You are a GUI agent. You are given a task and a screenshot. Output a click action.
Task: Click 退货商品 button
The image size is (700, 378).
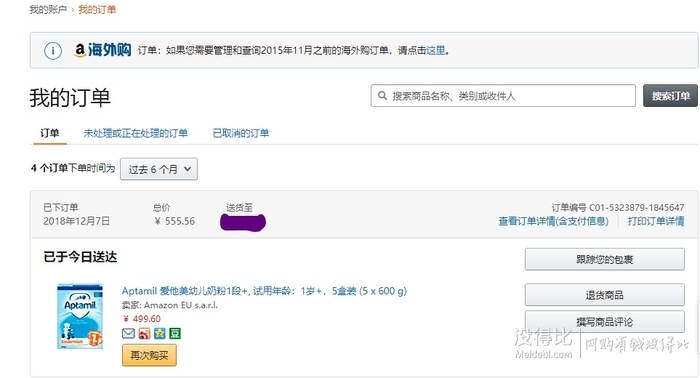[x=604, y=295]
